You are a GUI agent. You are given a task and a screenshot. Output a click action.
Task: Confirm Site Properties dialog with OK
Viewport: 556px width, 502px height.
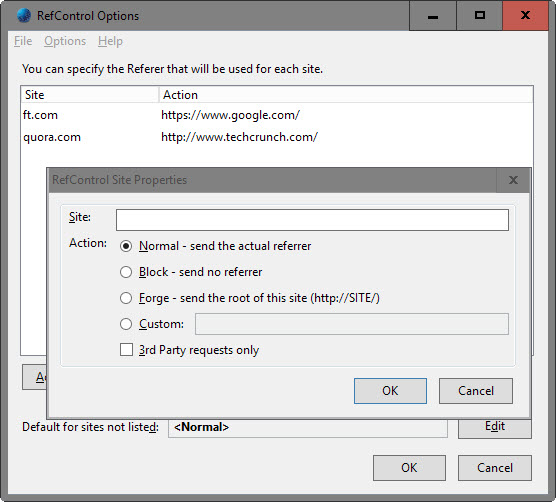(390, 391)
